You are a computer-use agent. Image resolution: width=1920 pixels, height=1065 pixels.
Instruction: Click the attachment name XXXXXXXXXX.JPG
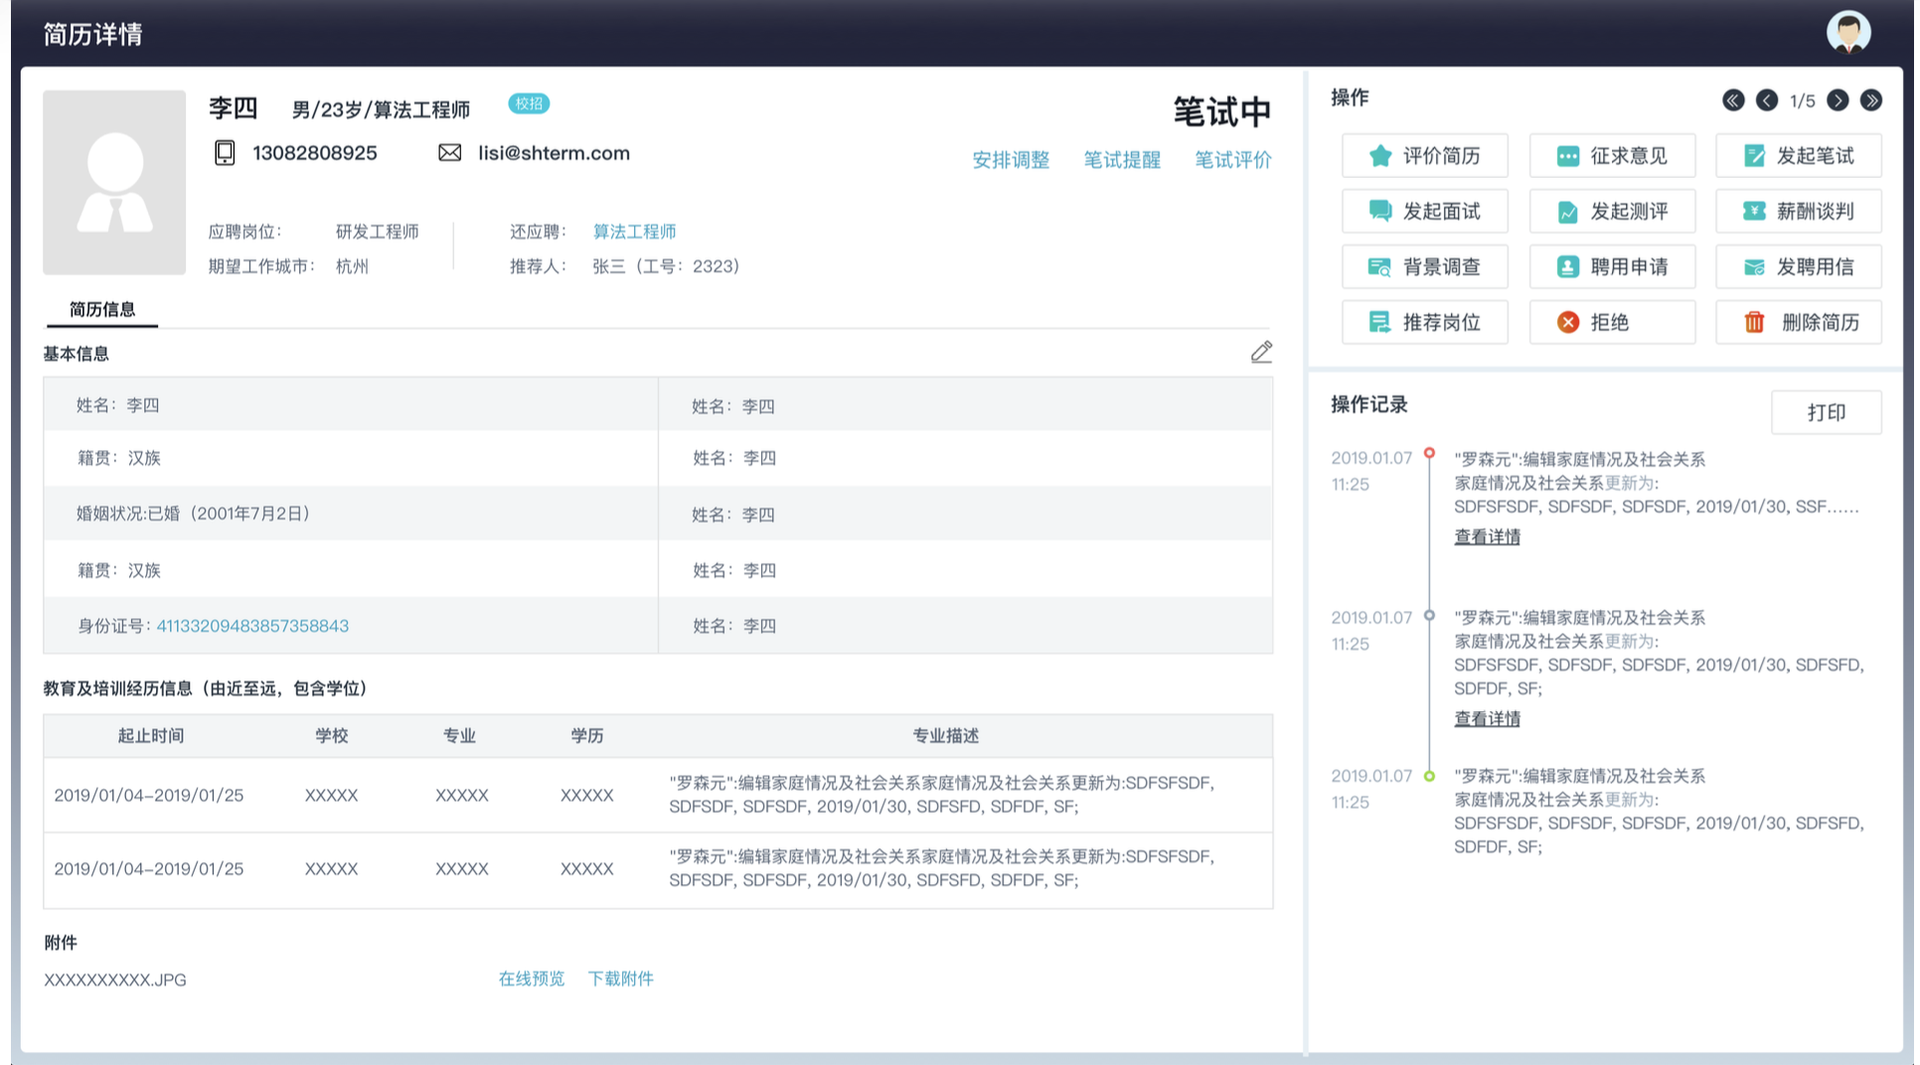115,980
